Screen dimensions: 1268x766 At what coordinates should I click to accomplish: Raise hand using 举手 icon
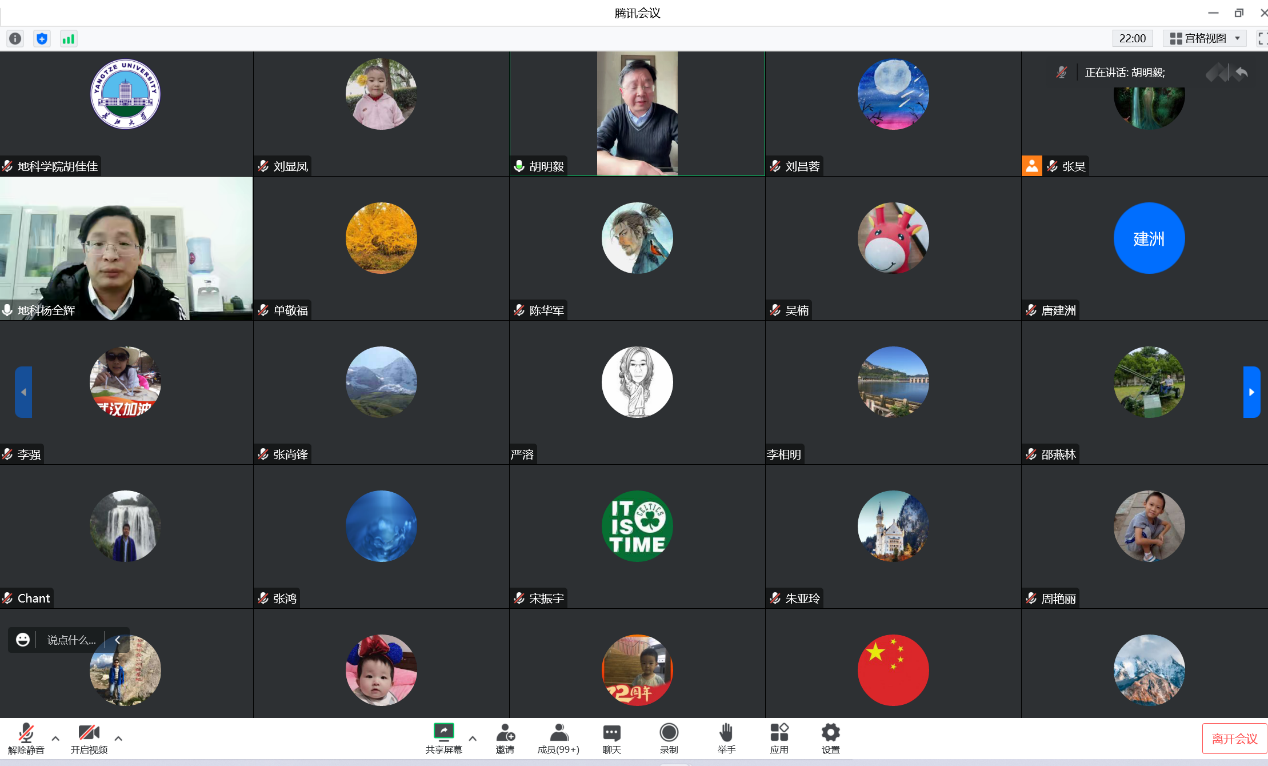[x=726, y=738]
